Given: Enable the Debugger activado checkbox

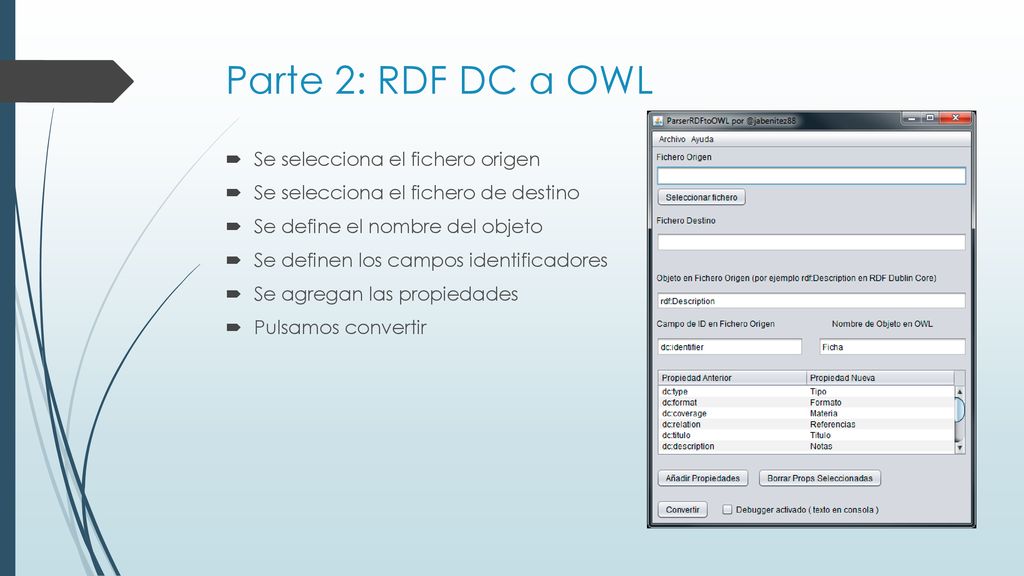Looking at the screenshot, I should pos(727,509).
